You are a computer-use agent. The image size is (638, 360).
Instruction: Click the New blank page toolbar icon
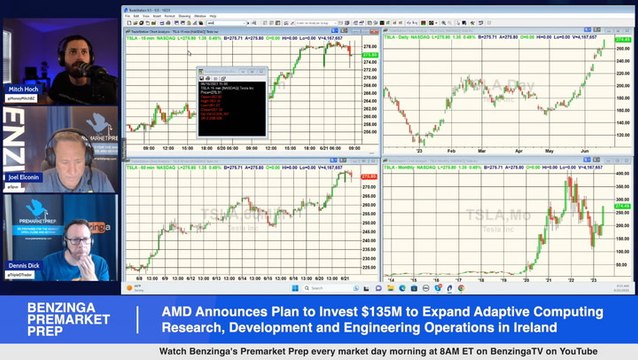pos(129,23)
